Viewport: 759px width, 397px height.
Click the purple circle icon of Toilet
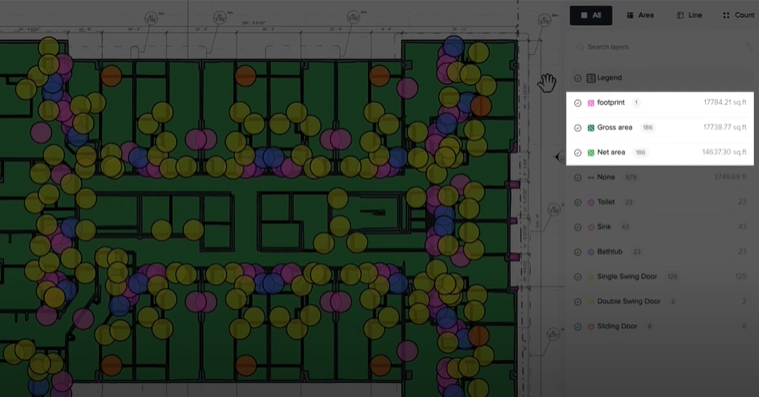591,202
